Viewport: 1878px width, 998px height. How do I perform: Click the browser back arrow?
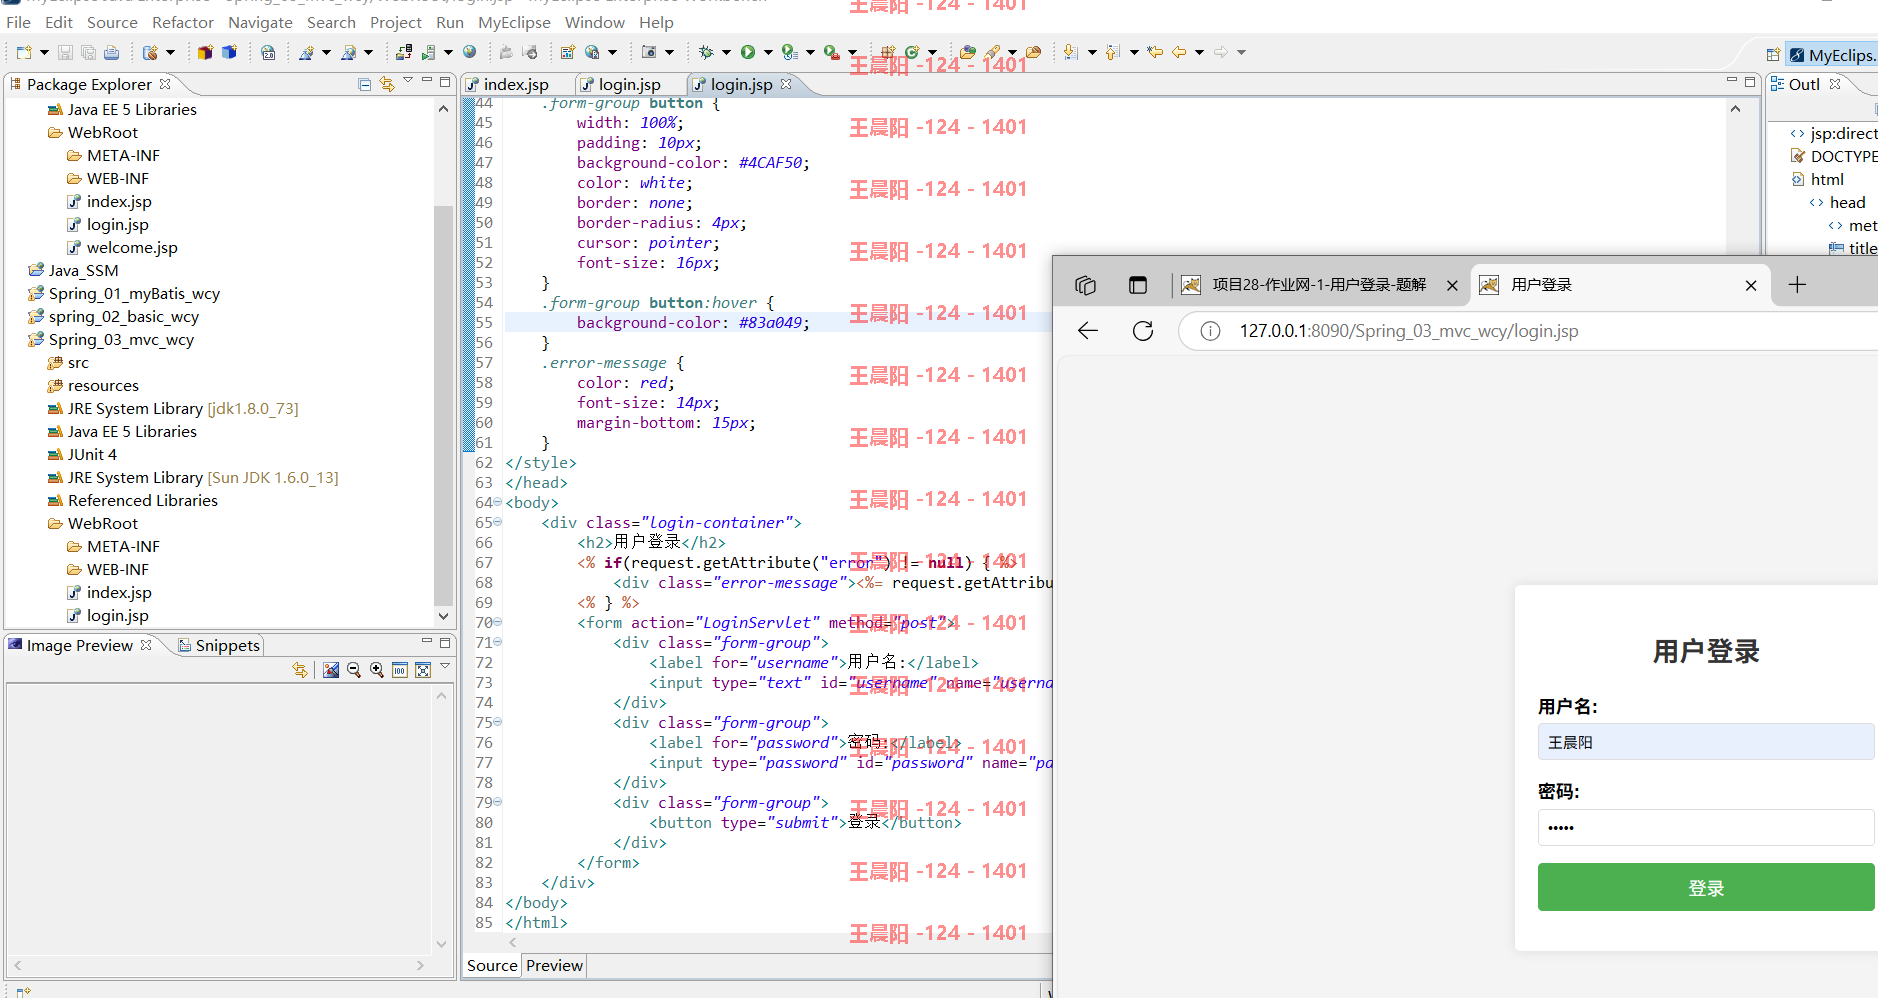coord(1088,331)
